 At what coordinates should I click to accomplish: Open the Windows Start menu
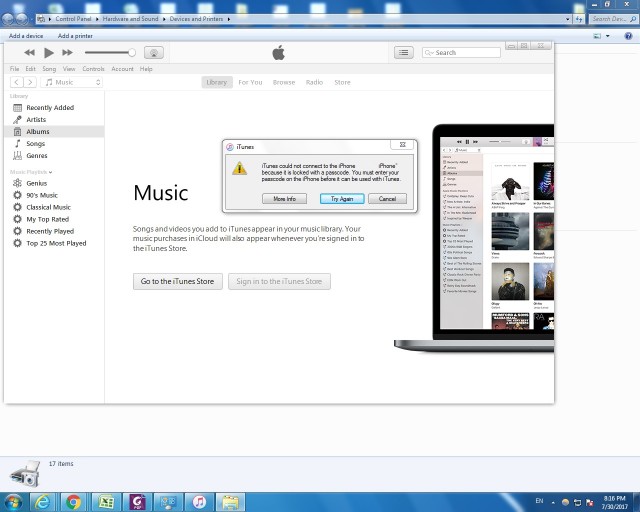(x=12, y=502)
